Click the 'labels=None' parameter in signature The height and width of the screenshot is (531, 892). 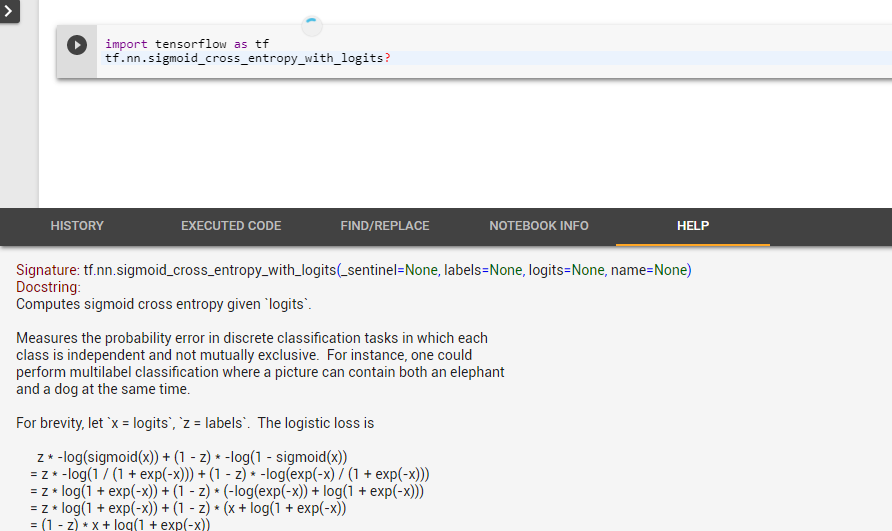coord(483,270)
